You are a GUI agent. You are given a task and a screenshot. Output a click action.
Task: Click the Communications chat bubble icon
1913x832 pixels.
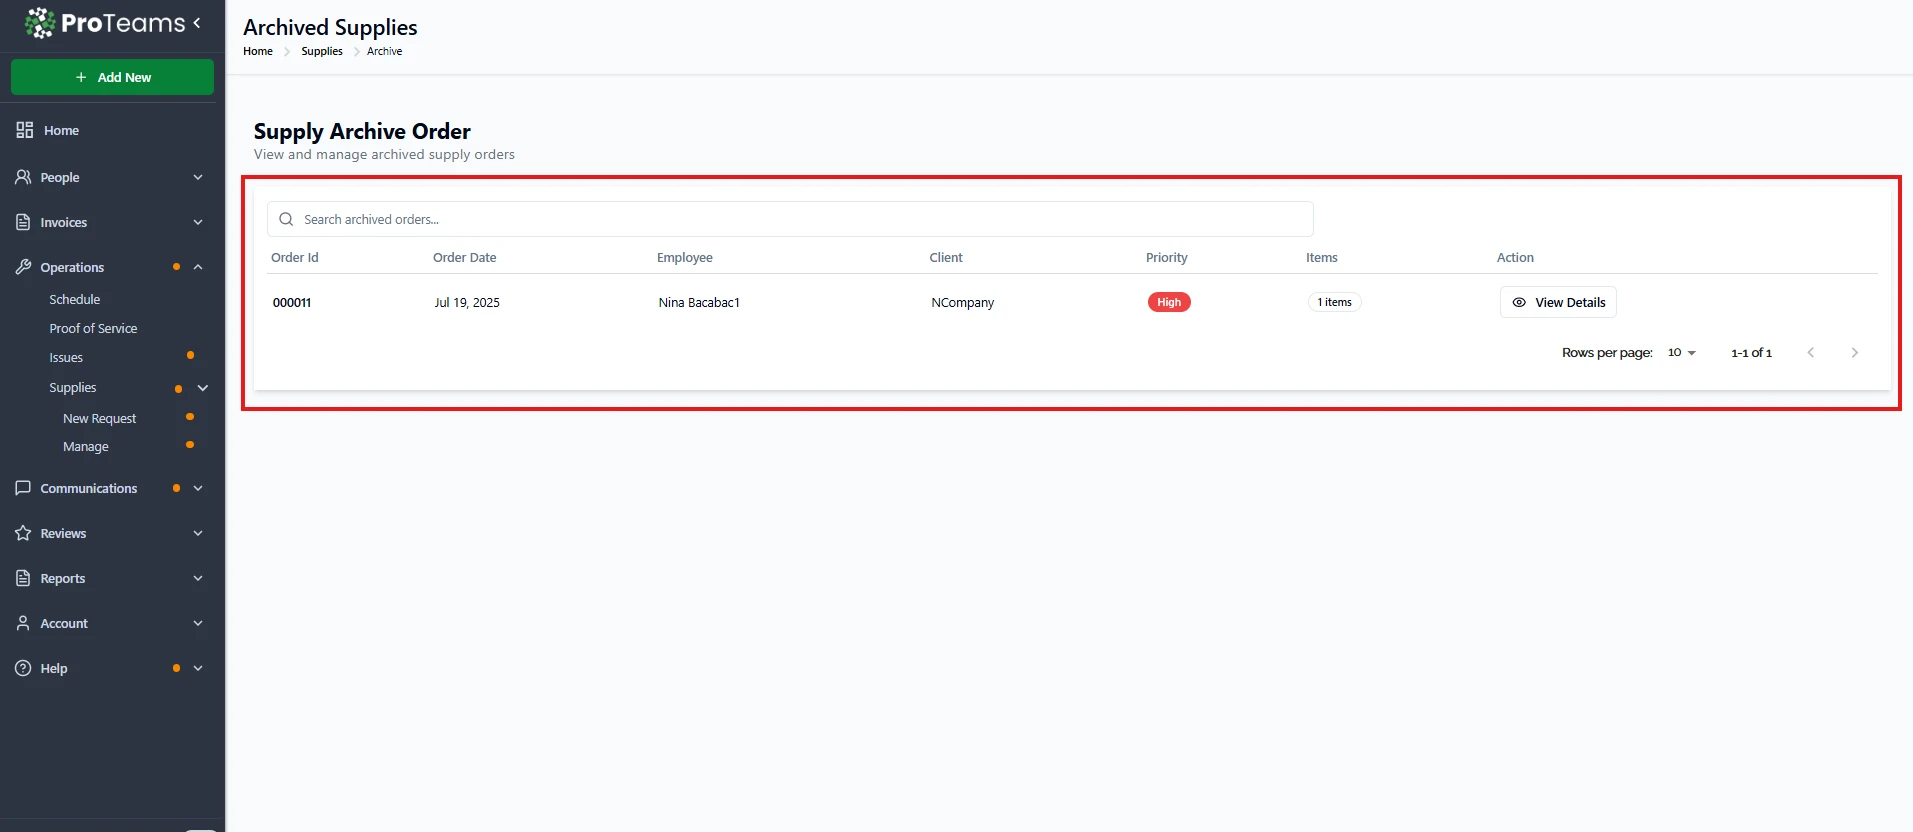(x=23, y=488)
